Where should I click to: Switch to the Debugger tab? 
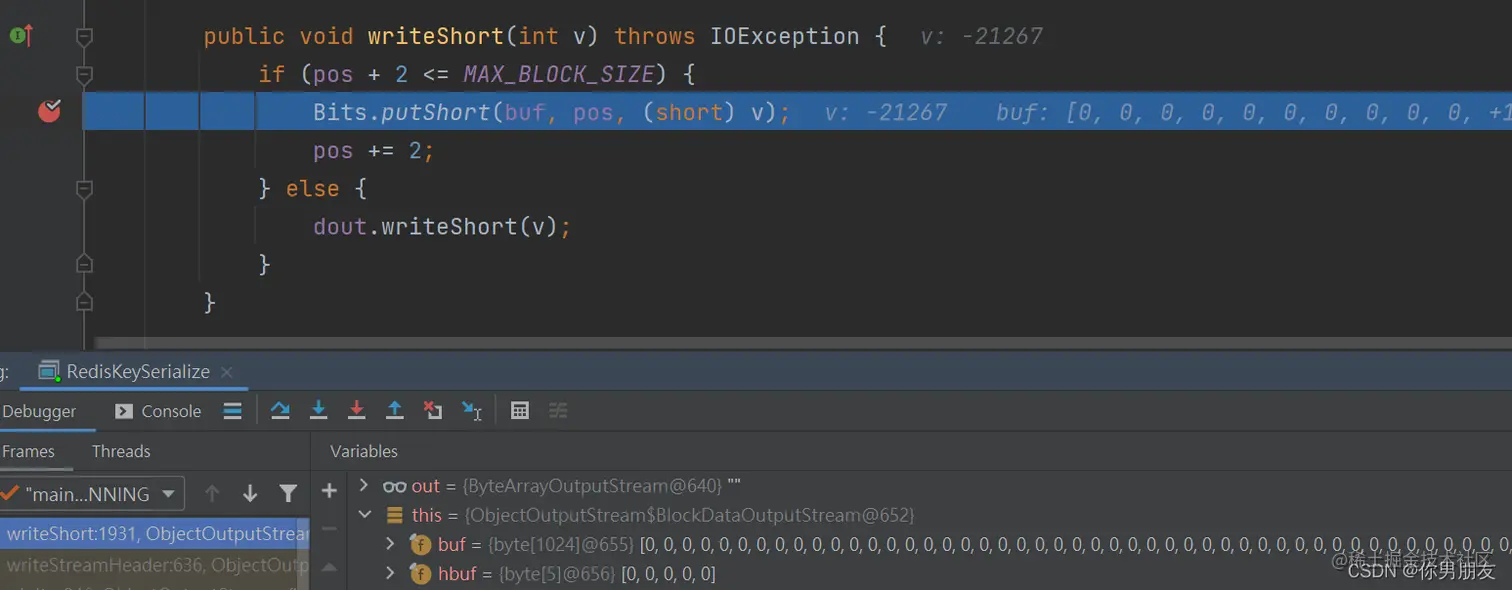(39, 411)
